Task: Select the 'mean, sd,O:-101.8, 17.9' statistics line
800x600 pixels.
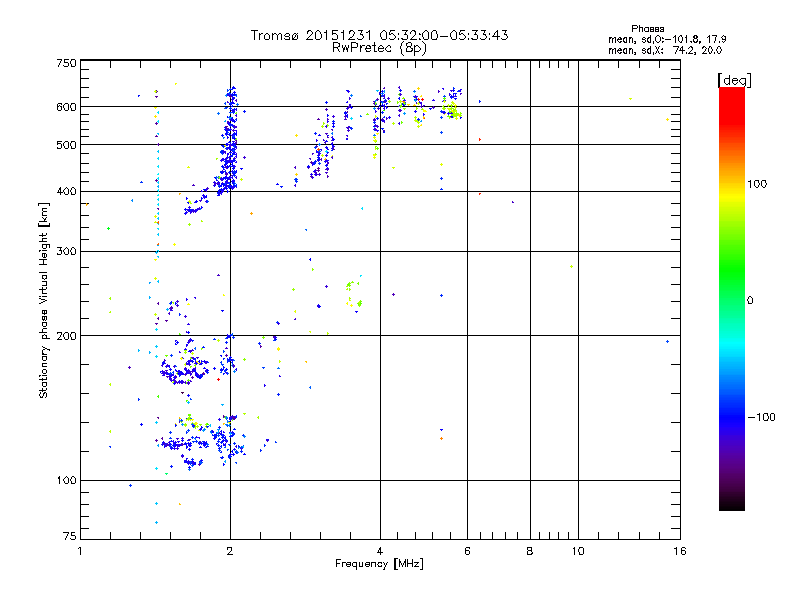Action: 667,39
